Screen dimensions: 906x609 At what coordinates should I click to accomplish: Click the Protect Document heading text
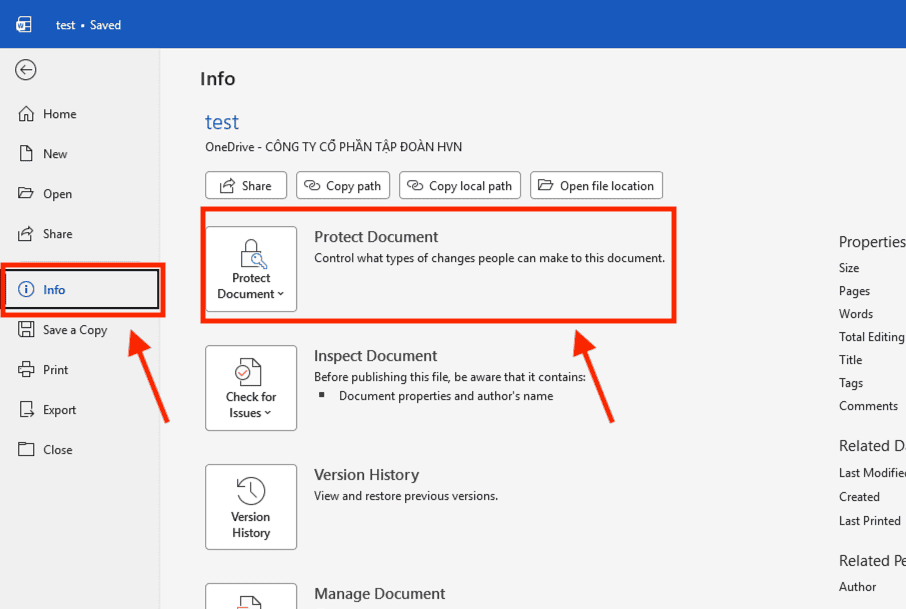pyautogui.click(x=376, y=237)
